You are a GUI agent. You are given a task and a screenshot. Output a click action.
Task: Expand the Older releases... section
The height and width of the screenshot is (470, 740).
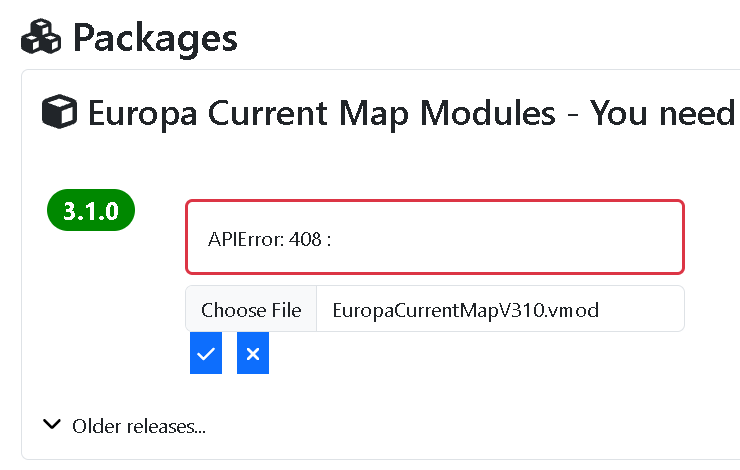point(138,426)
